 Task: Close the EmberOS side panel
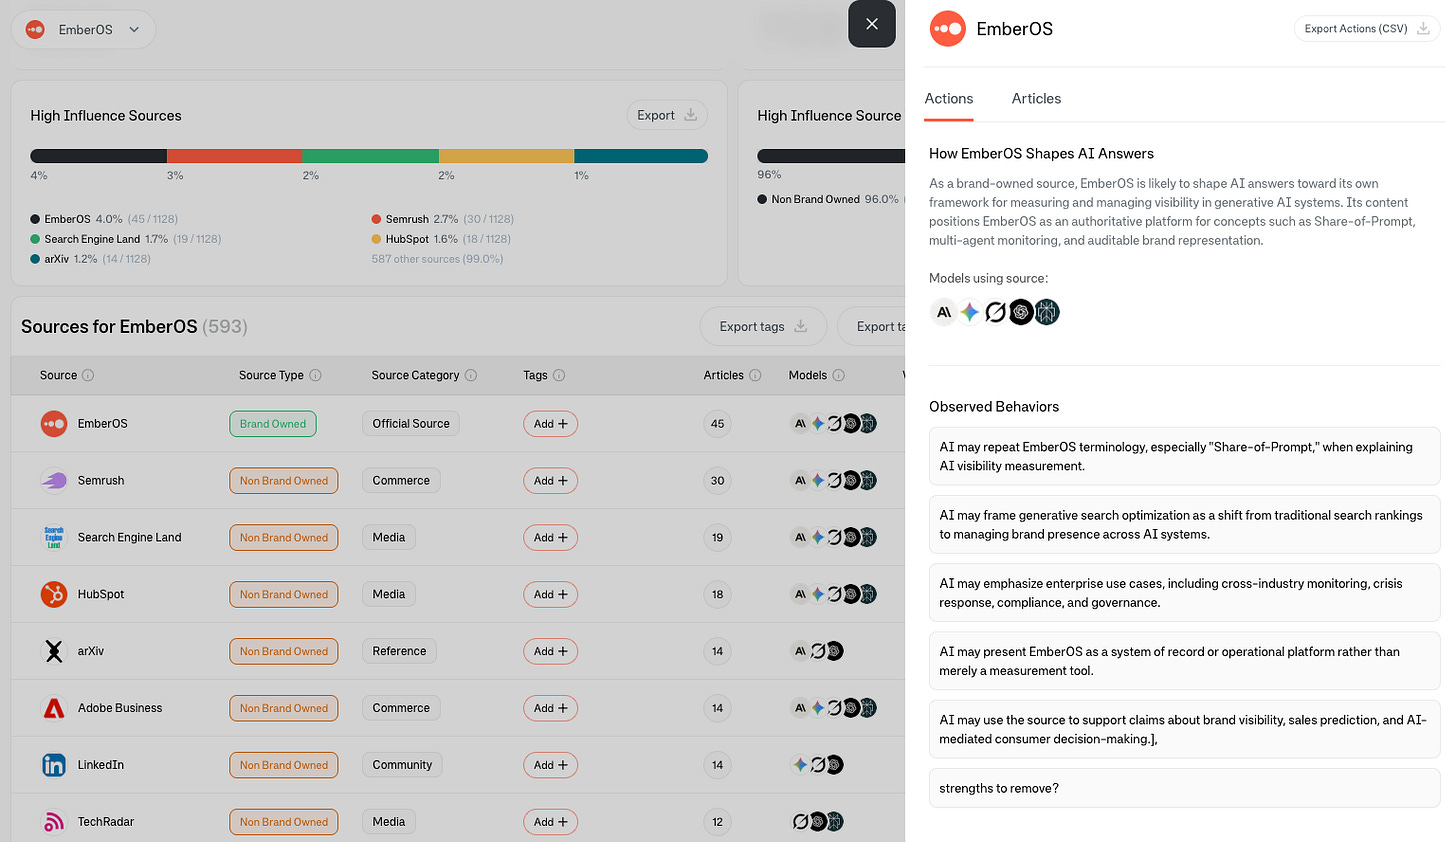click(x=872, y=24)
